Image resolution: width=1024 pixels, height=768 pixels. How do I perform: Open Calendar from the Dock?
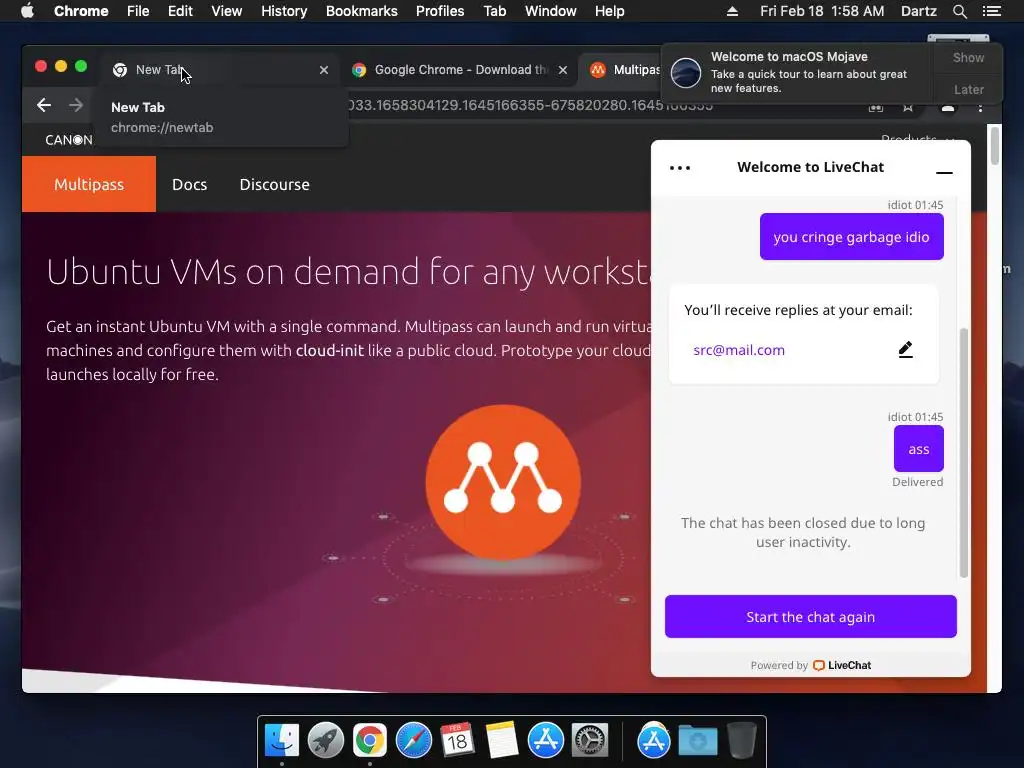(457, 741)
